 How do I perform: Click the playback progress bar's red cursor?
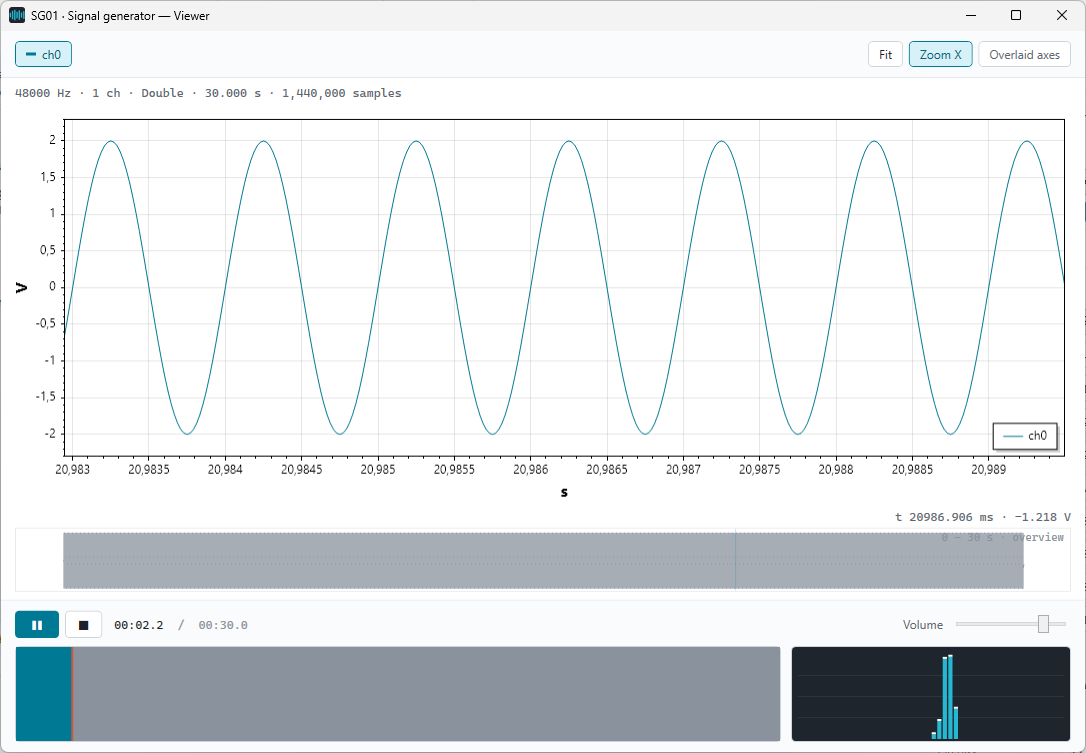(72, 694)
